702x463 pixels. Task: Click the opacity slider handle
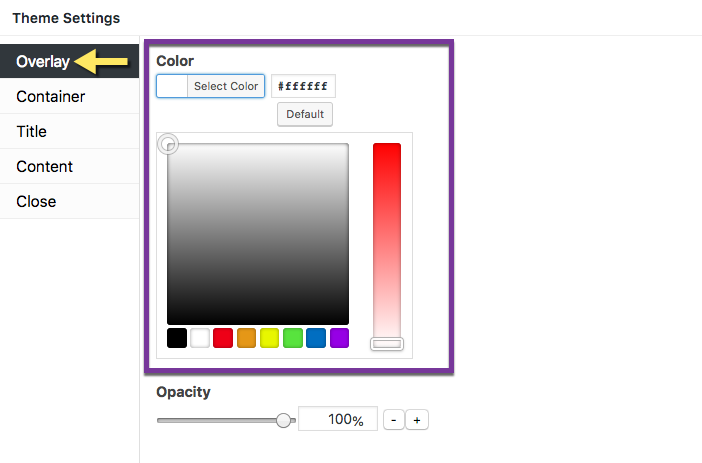click(283, 420)
